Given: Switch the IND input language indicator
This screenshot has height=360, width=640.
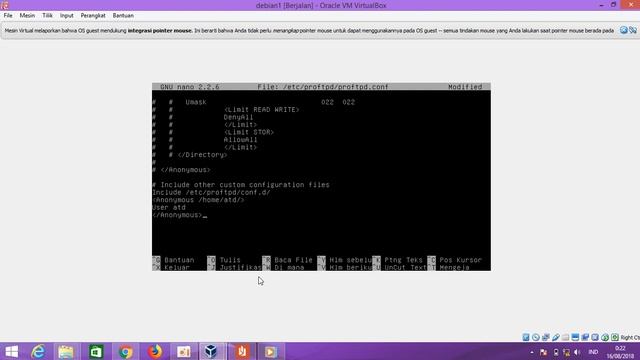Looking at the screenshot, I should [x=593, y=352].
